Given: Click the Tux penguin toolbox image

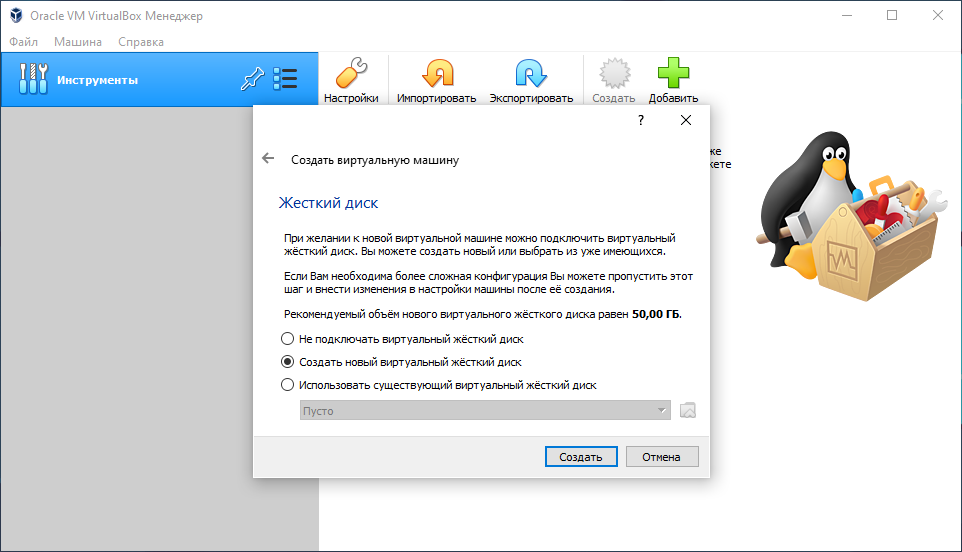Looking at the screenshot, I should 852,216.
